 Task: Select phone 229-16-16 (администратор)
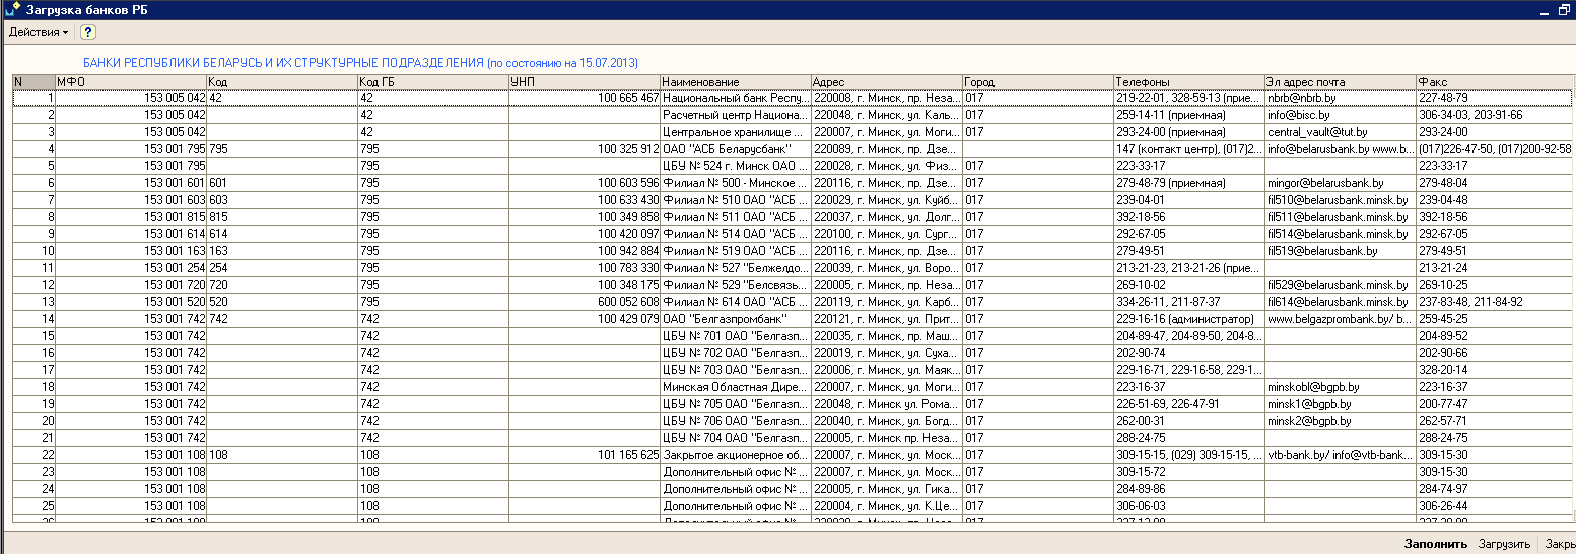click(1188, 319)
